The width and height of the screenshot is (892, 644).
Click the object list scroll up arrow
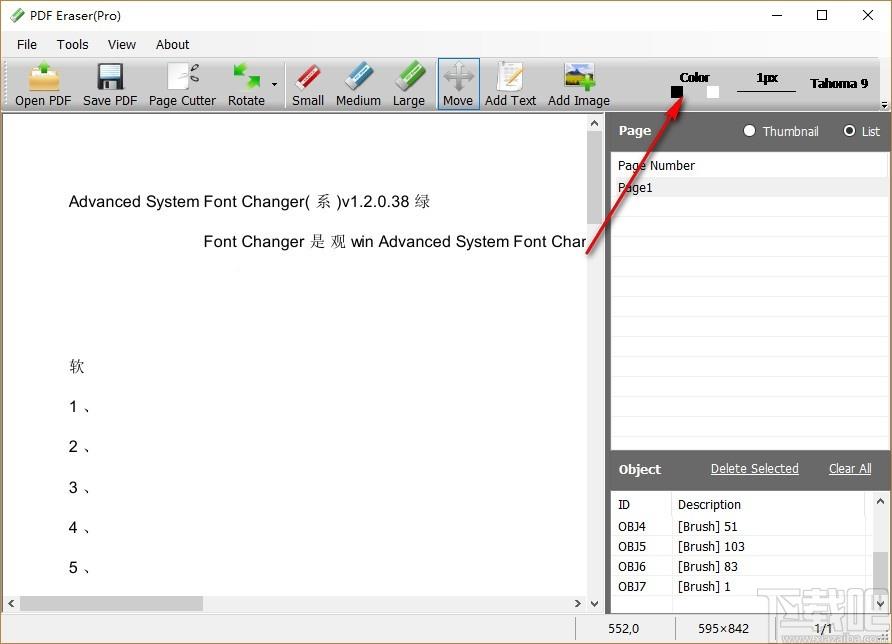(880, 501)
